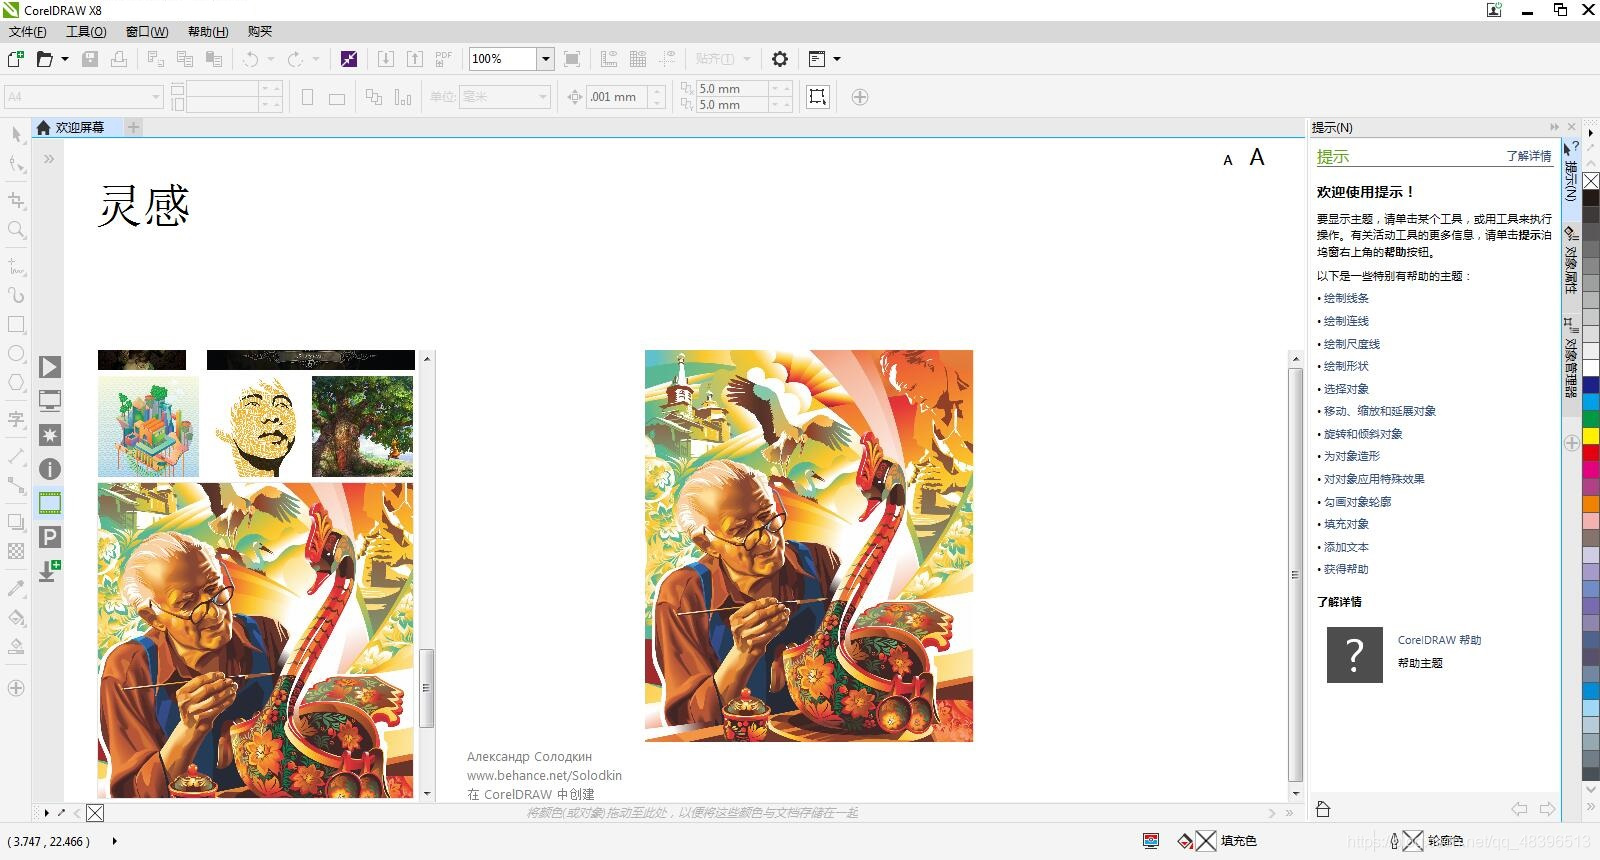Create a new document with the New icon

click(x=16, y=59)
